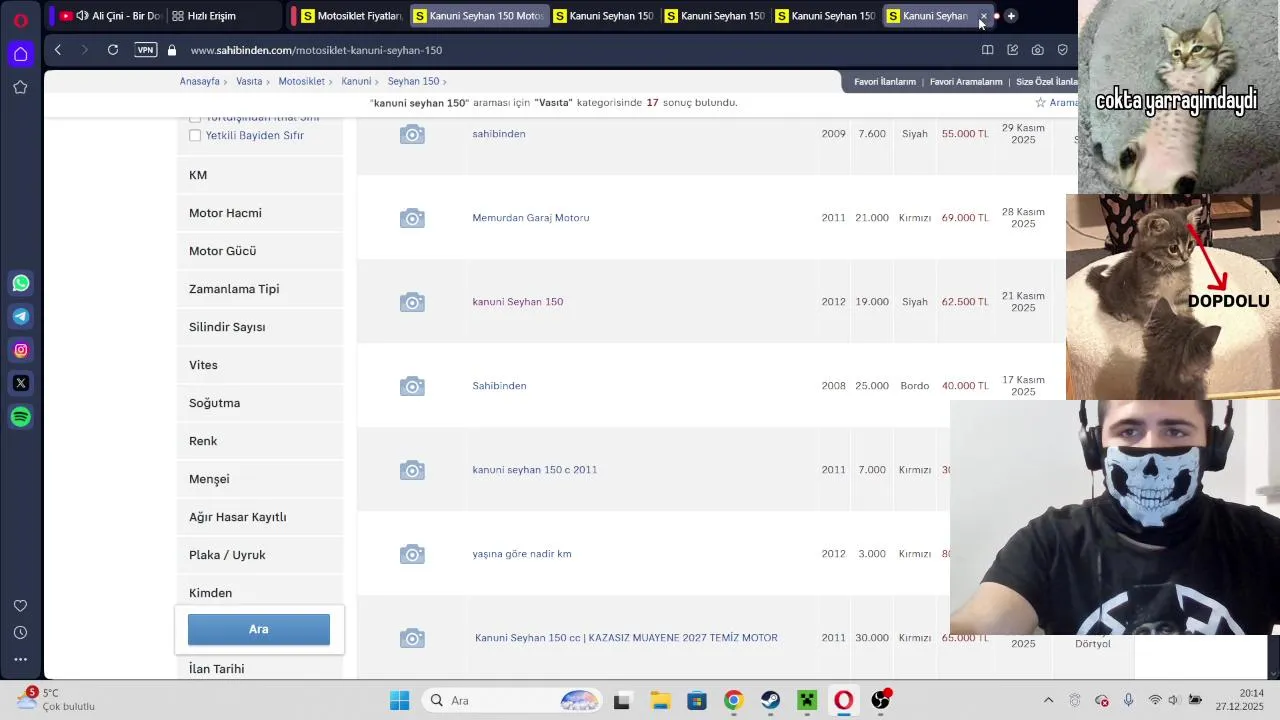Click the 69.000 TL price
Screen dimensions: 1280x720
click(x=965, y=218)
